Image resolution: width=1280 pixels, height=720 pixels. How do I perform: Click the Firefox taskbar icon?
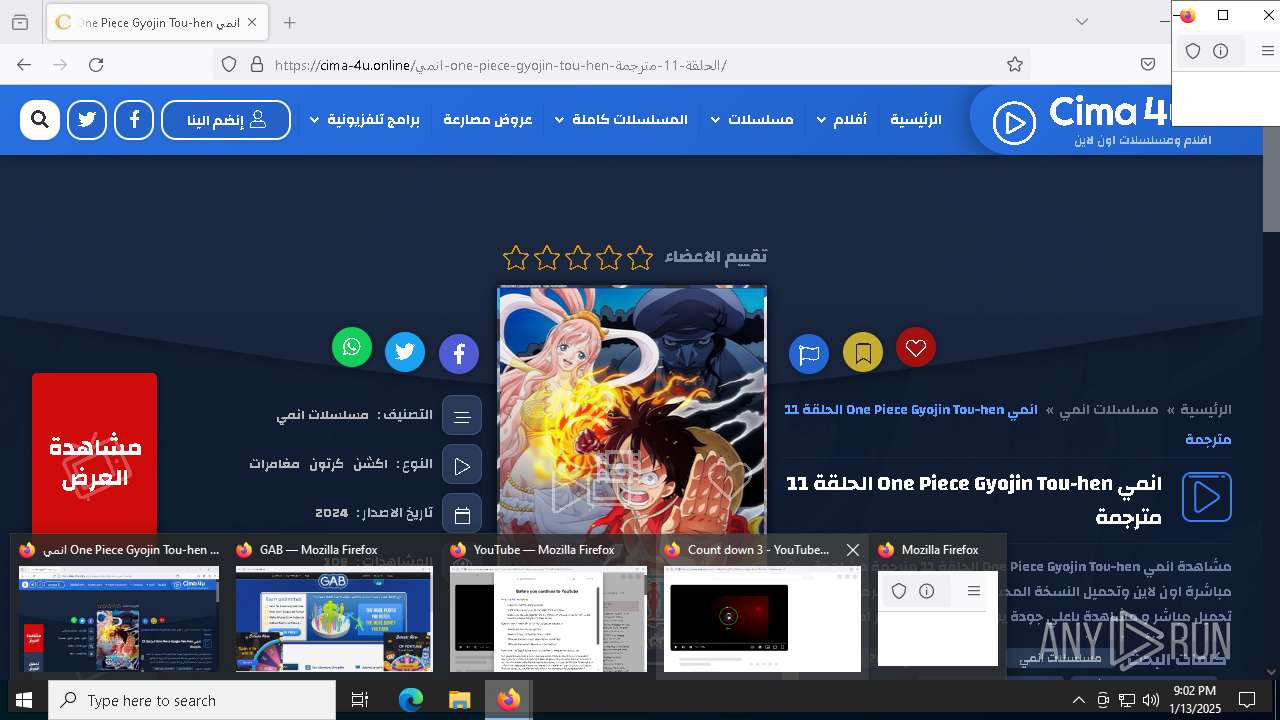click(x=508, y=700)
